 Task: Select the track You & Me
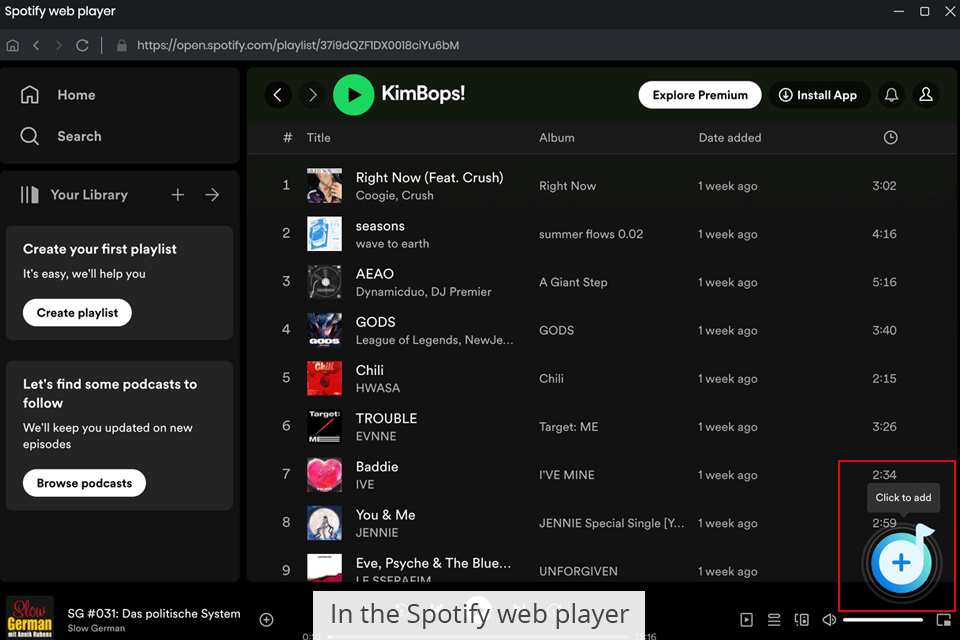pos(385,515)
